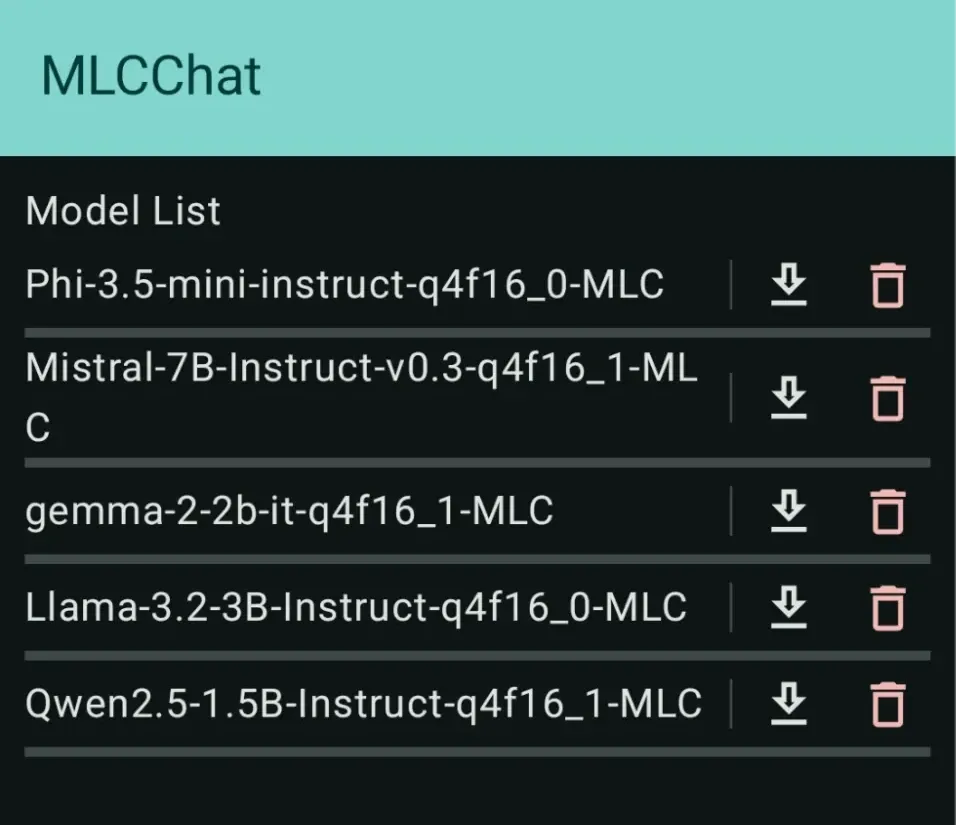Screen dimensions: 956x825
Task: Delete the Qwen2.5-1.5B-Instruct model
Action: coord(886,702)
